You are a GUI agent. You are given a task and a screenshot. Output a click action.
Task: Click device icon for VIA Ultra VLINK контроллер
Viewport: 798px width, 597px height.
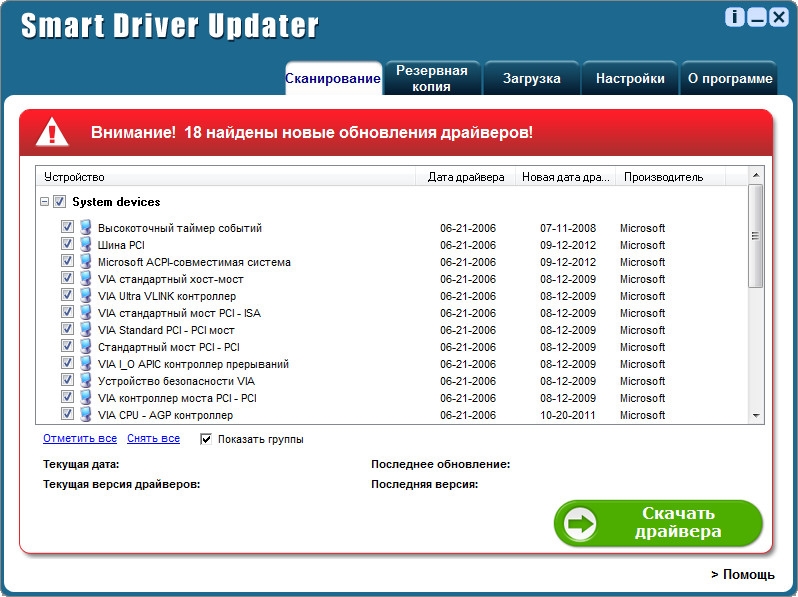(x=86, y=295)
